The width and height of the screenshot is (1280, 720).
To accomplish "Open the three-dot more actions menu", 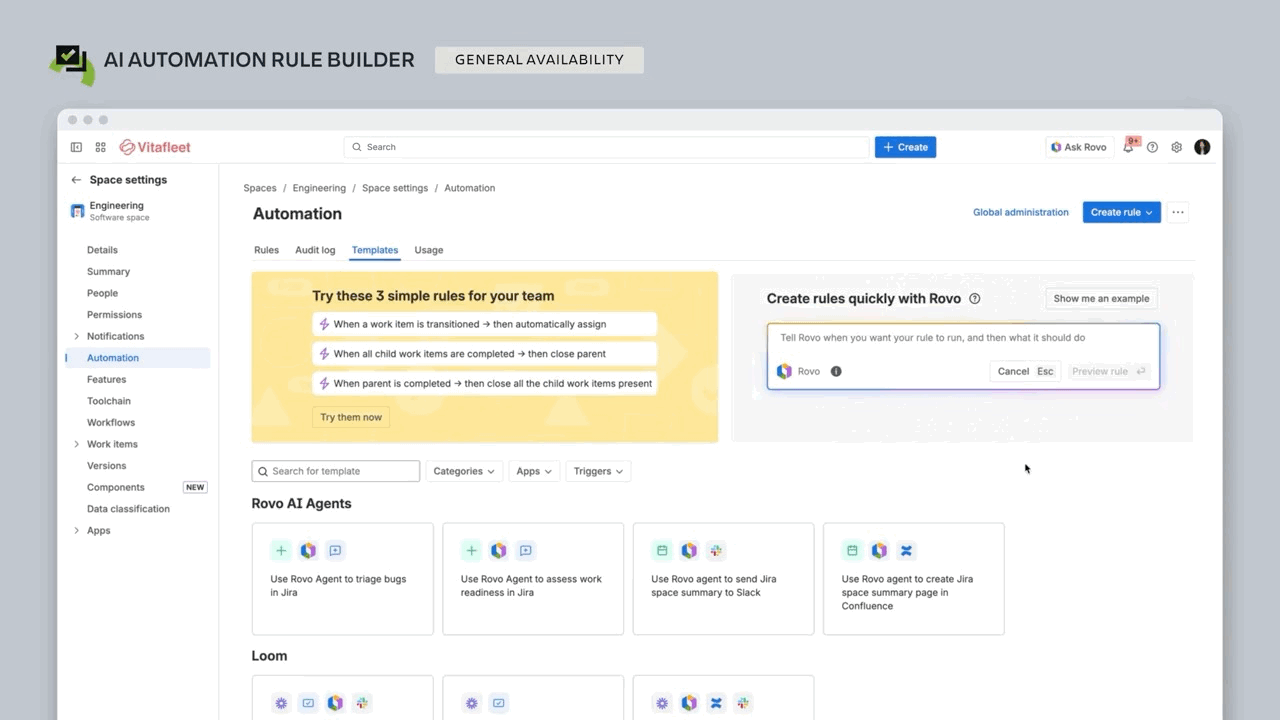I will (1178, 212).
